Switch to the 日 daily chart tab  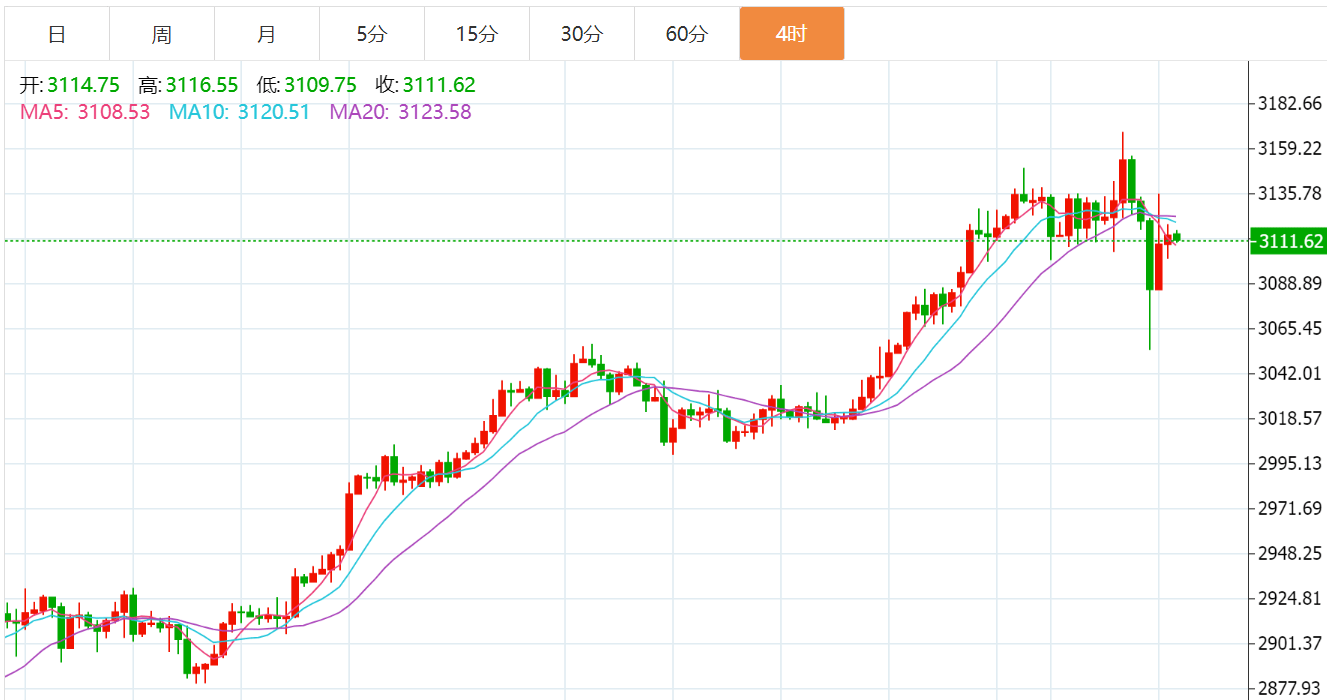(x=57, y=34)
